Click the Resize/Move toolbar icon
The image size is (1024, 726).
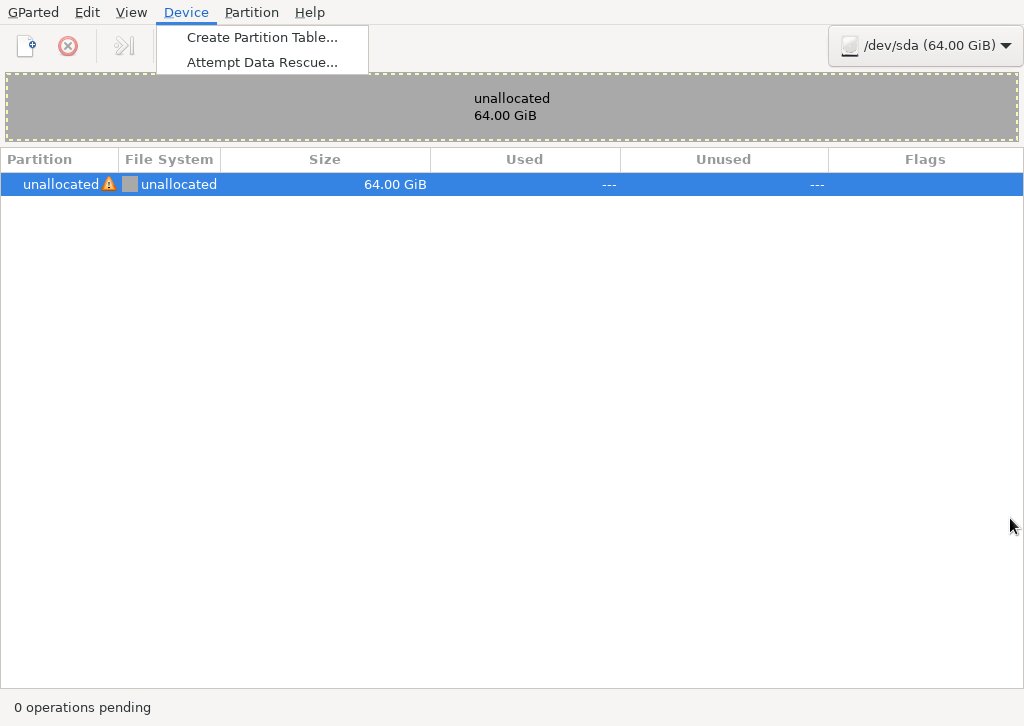click(124, 46)
